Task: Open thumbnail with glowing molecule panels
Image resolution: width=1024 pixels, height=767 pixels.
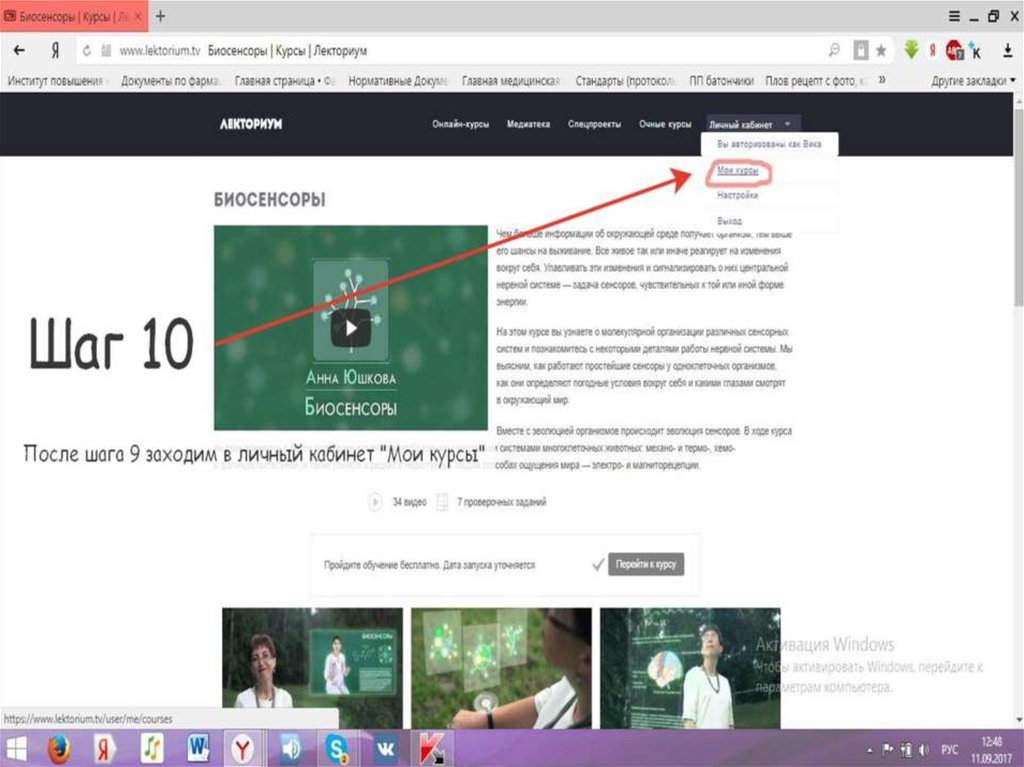Action: pos(502,667)
